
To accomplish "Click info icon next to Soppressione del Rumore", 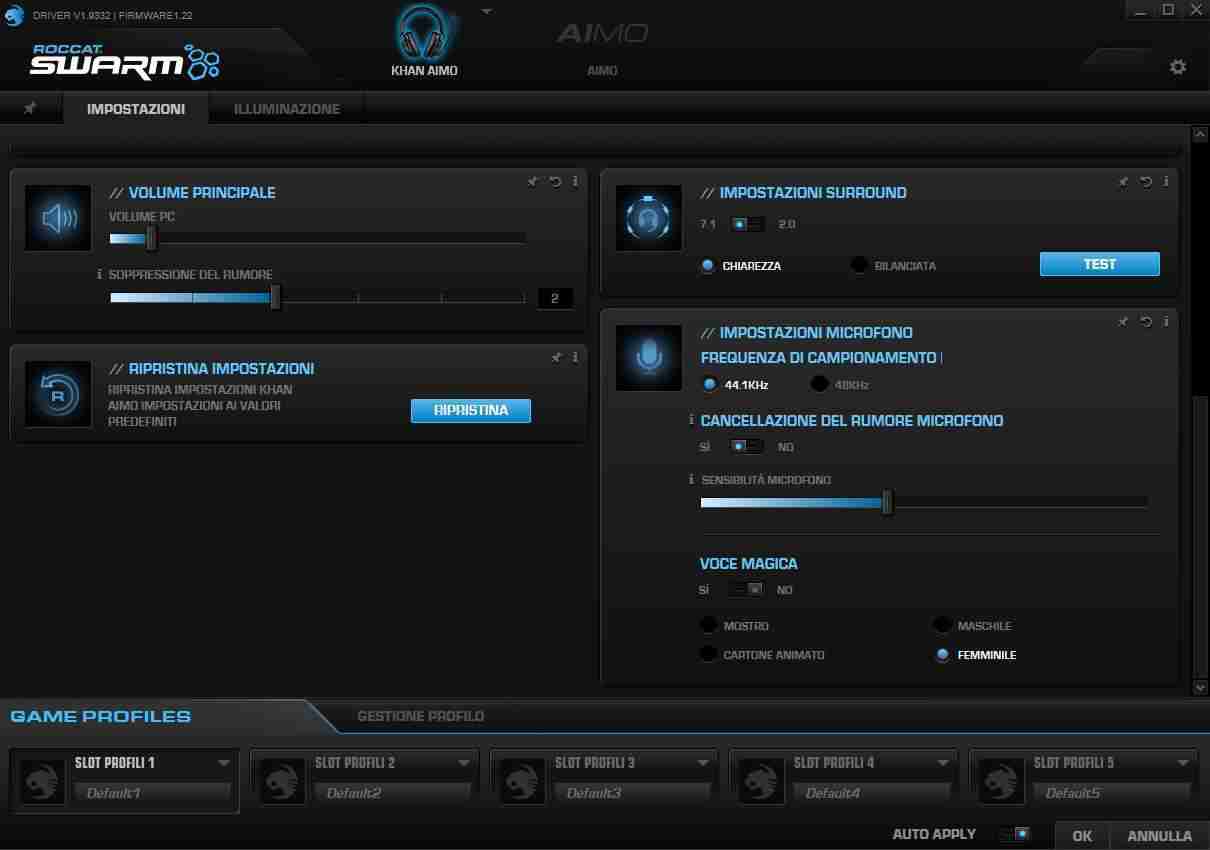I will click(99, 274).
